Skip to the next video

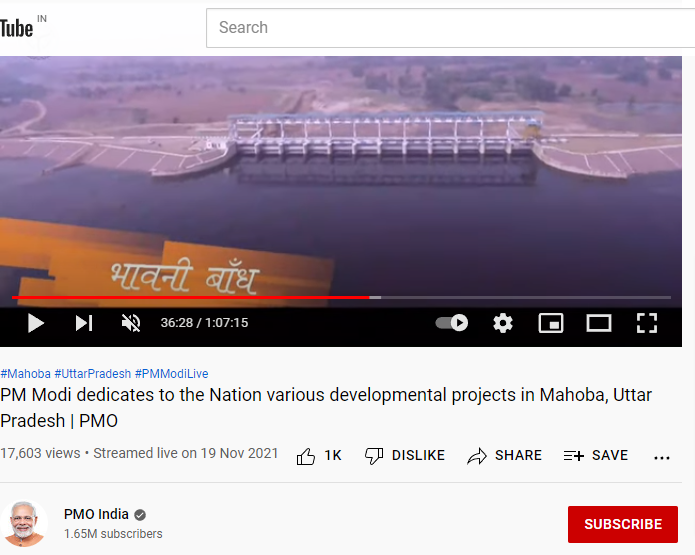click(84, 323)
